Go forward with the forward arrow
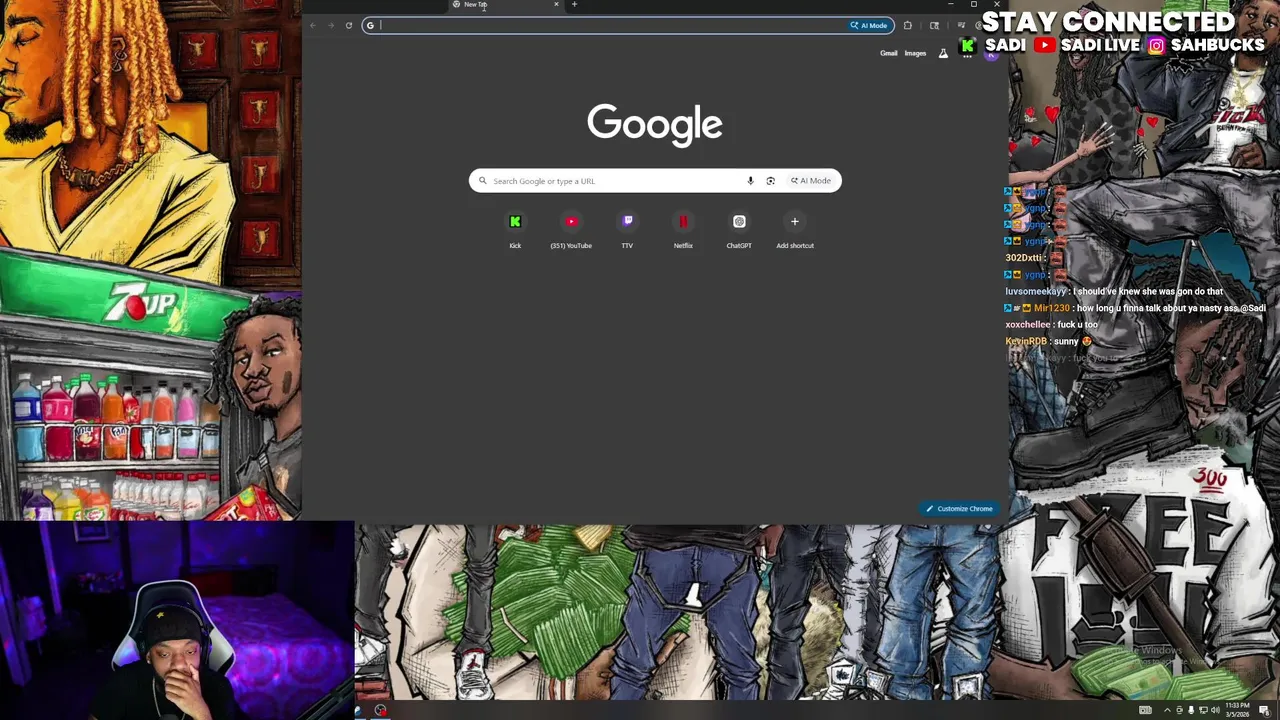Screen dimensions: 1280x720 pos(331,25)
